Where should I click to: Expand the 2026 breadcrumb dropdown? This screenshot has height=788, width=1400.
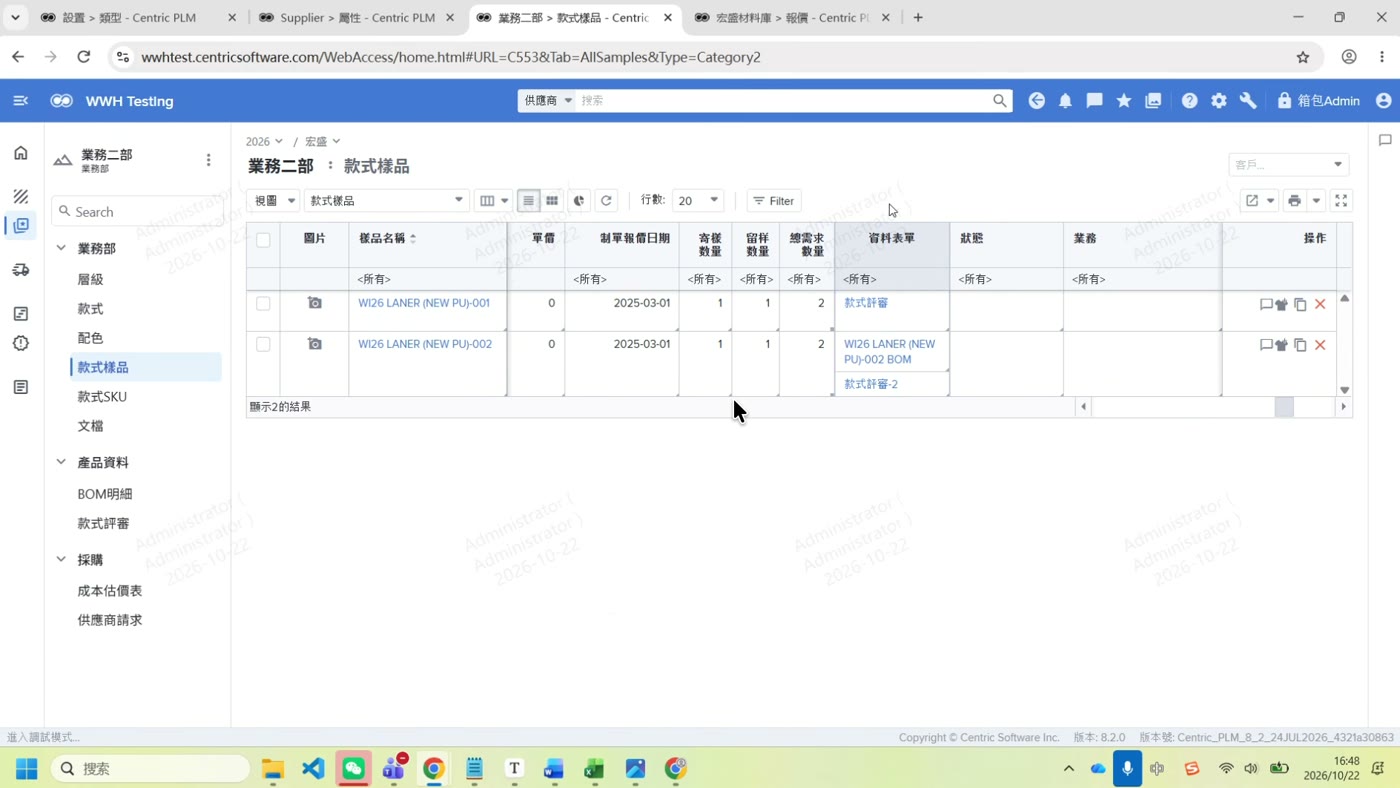coord(264,142)
